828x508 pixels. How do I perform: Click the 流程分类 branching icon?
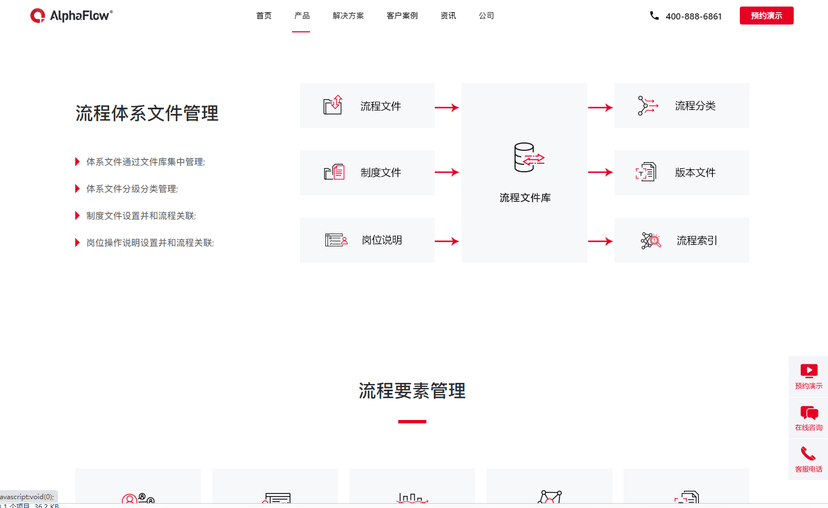click(x=648, y=106)
